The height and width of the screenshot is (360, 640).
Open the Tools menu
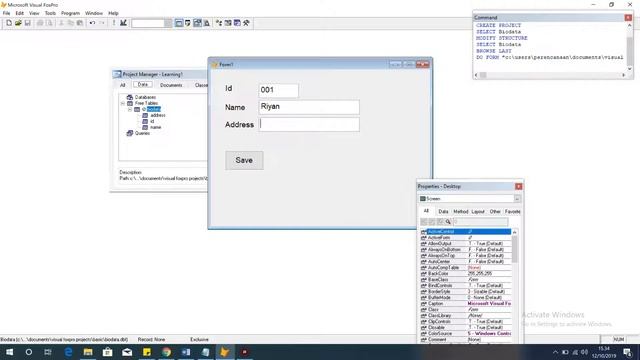pyautogui.click(x=50, y=13)
